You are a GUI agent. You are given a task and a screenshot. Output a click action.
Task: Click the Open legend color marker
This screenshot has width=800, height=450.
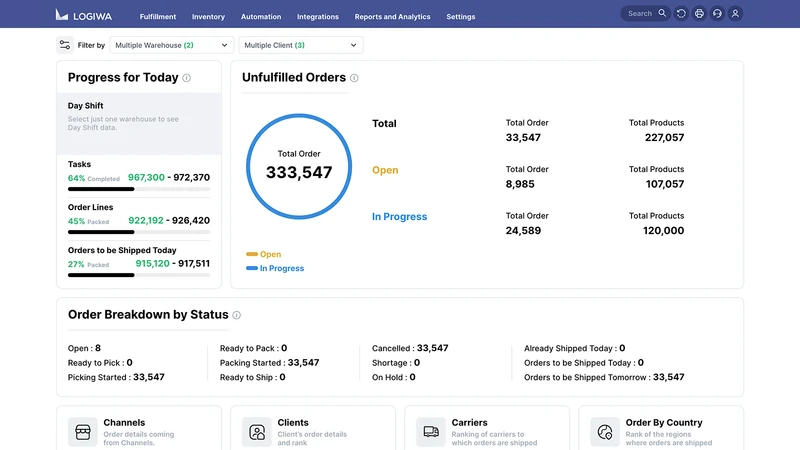pos(252,254)
